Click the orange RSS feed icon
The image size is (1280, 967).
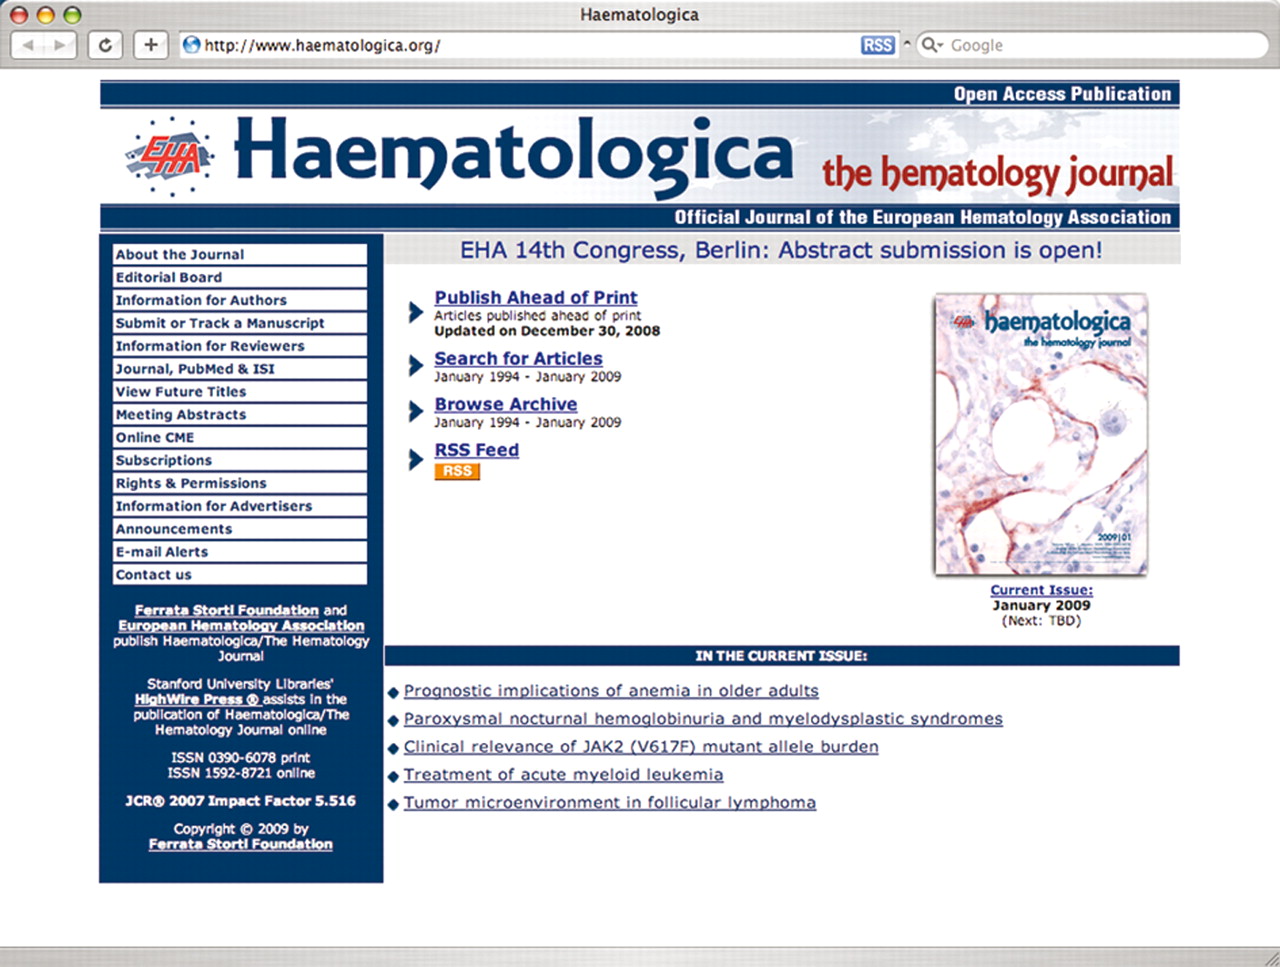coord(457,471)
